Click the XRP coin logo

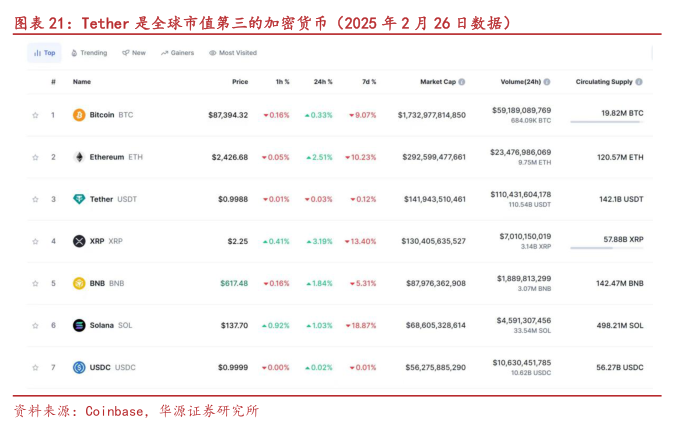pyautogui.click(x=79, y=241)
